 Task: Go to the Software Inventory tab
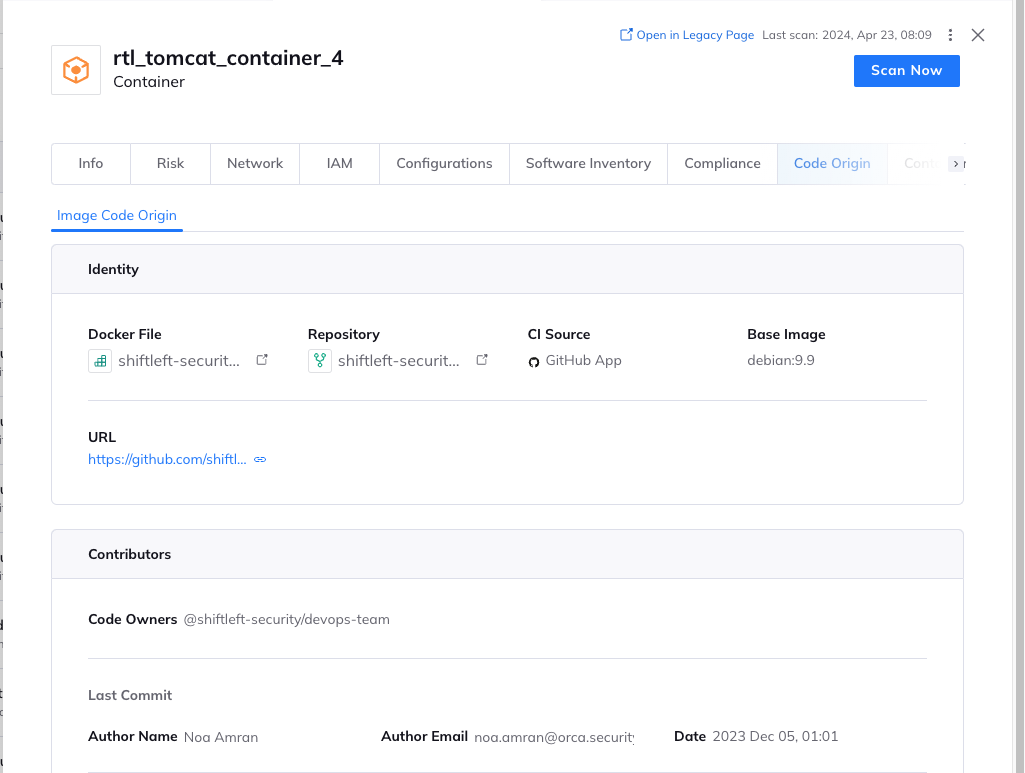[x=588, y=163]
